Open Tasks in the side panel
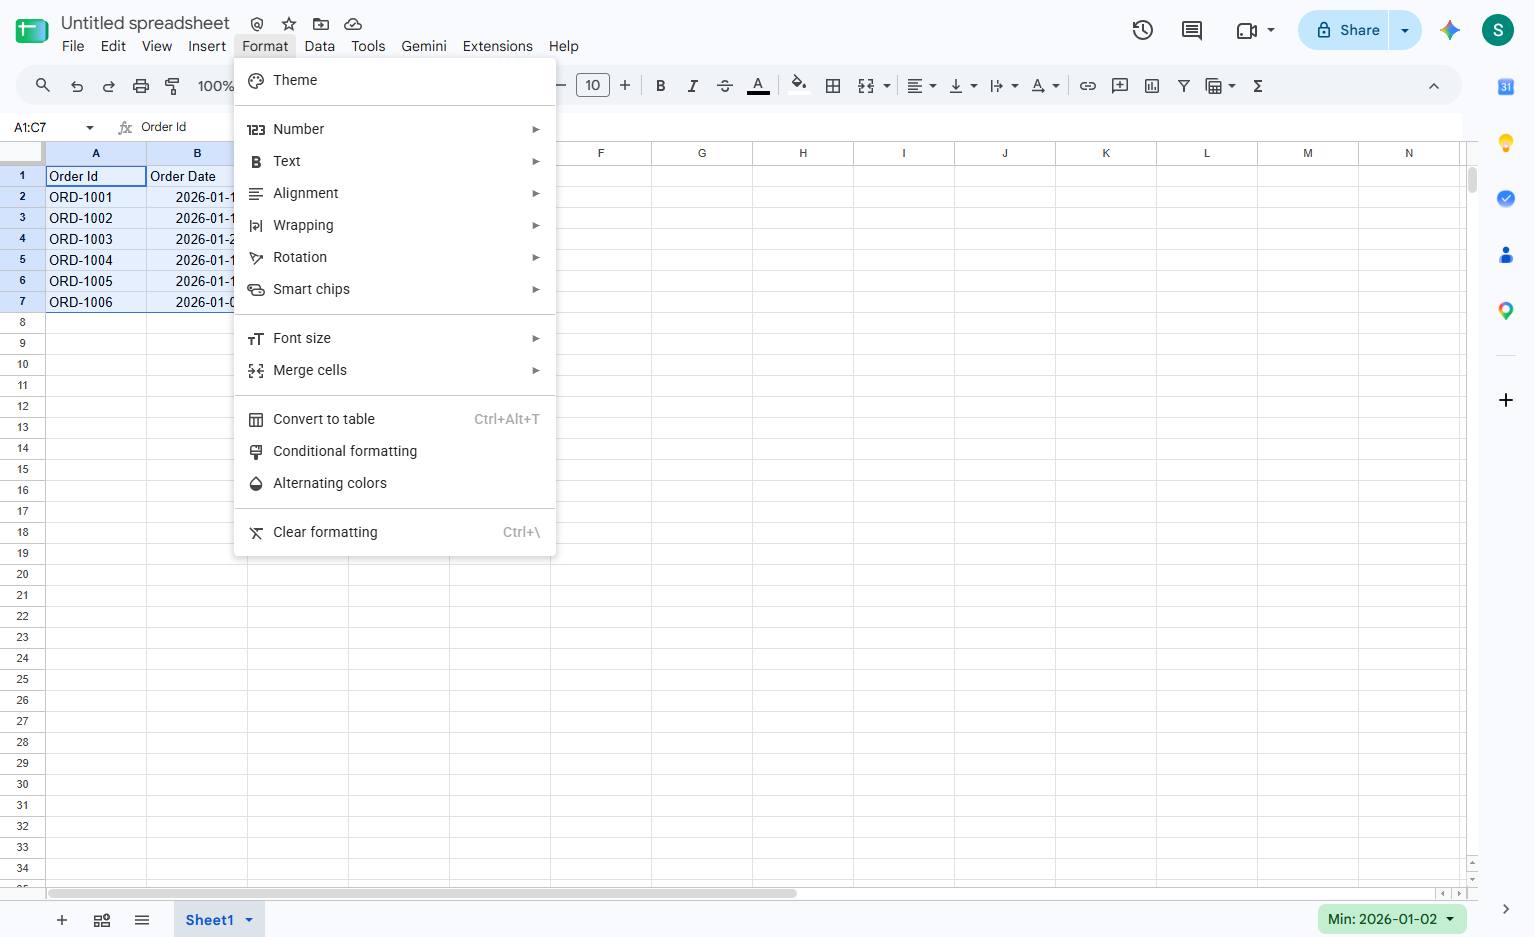This screenshot has height=937, width=1534. tap(1506, 199)
